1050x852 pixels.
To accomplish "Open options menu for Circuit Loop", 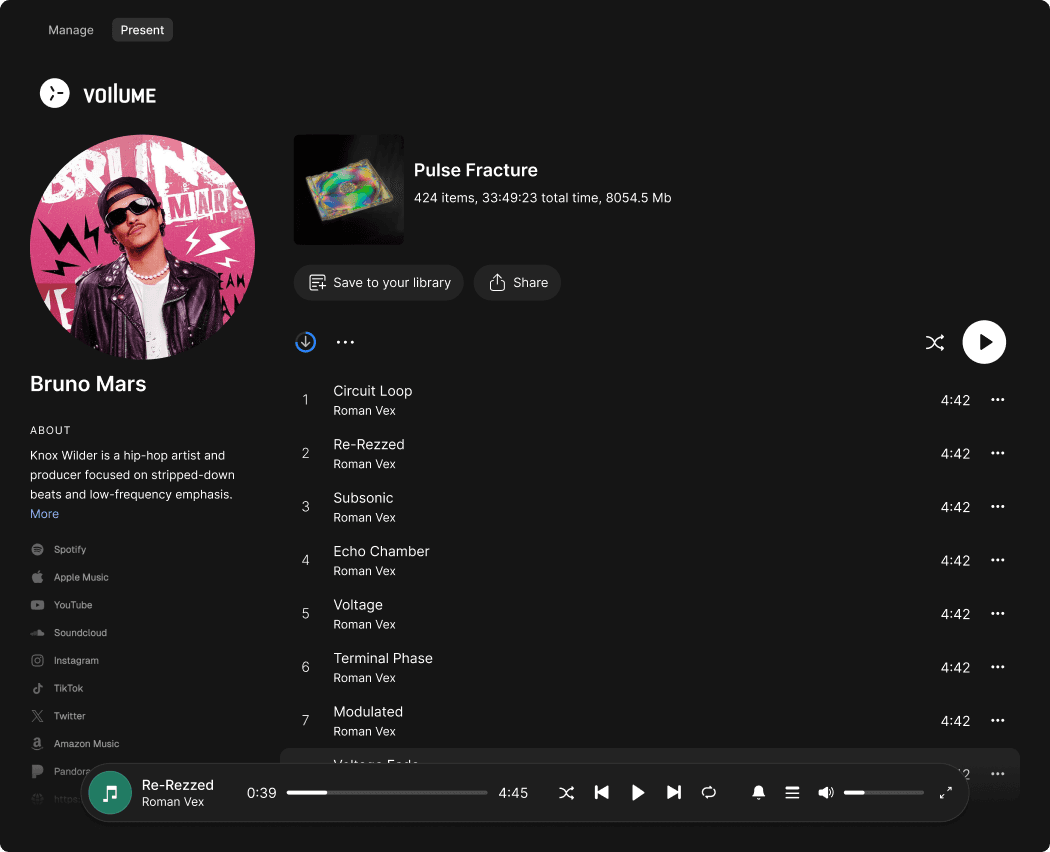I will tap(997, 400).
